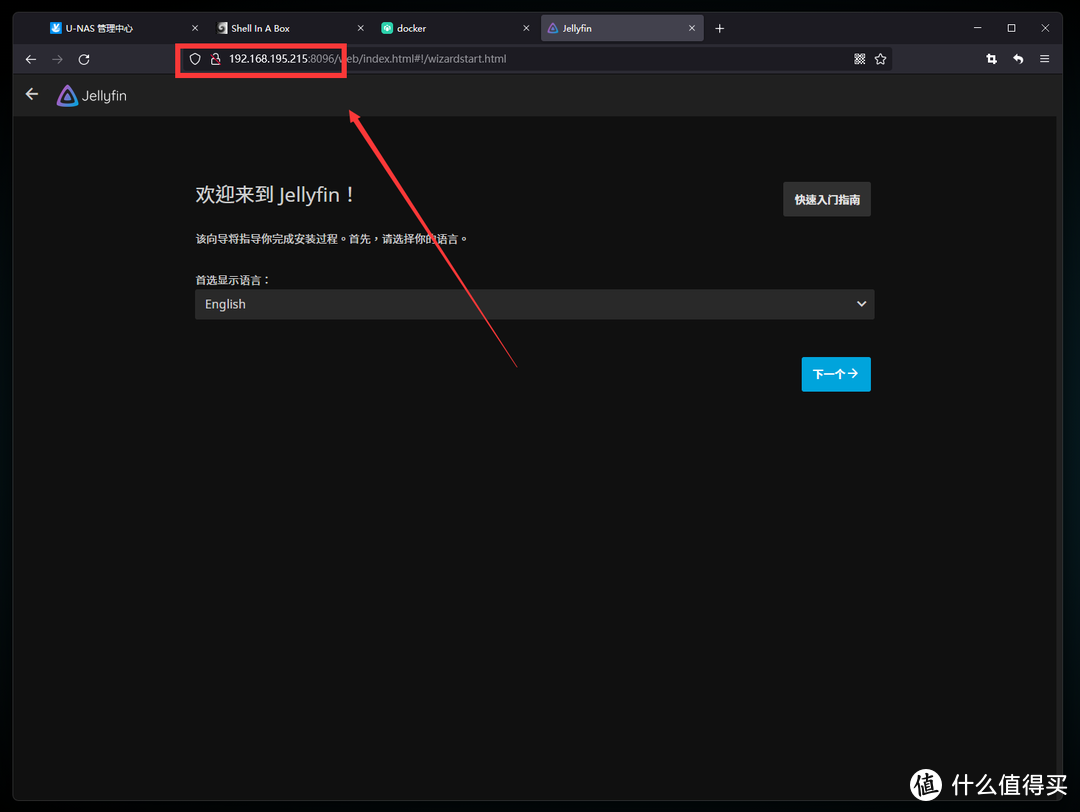1080x812 pixels.
Task: Open the English display language dropdown
Action: point(534,303)
